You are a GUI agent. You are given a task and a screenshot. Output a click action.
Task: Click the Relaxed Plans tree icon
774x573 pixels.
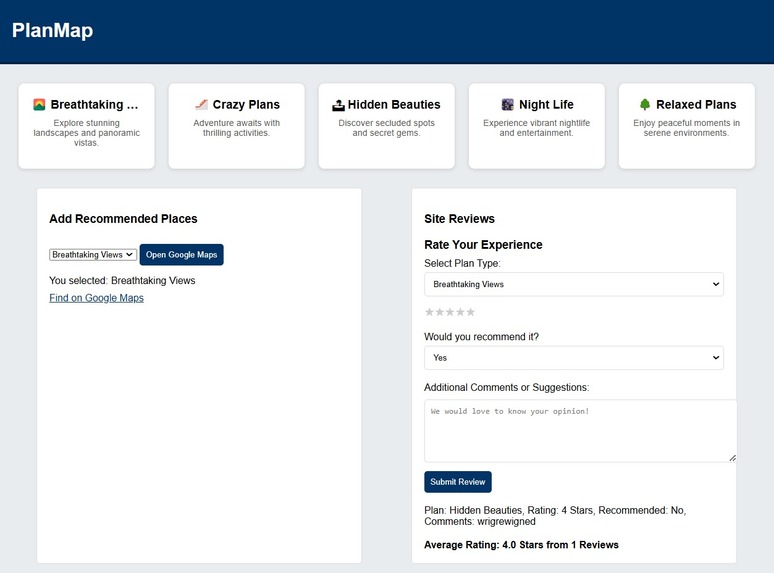645,105
